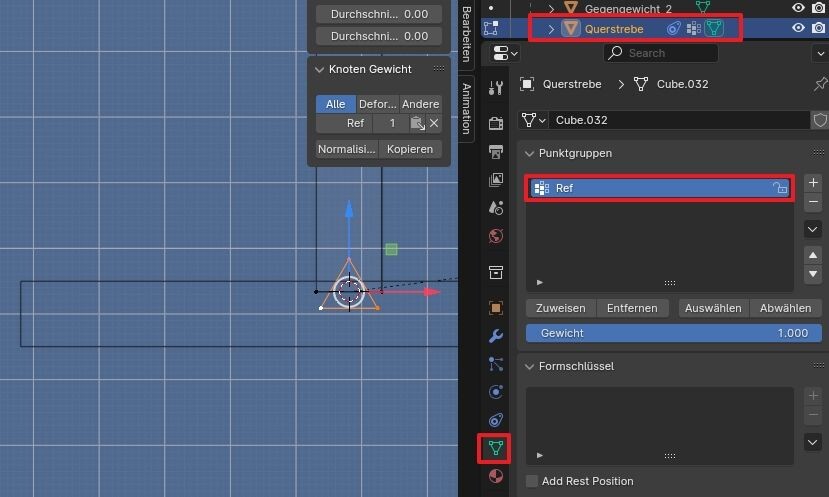This screenshot has height=497, width=829.
Task: Move the Ref vertex group down
Action: (x=813, y=274)
